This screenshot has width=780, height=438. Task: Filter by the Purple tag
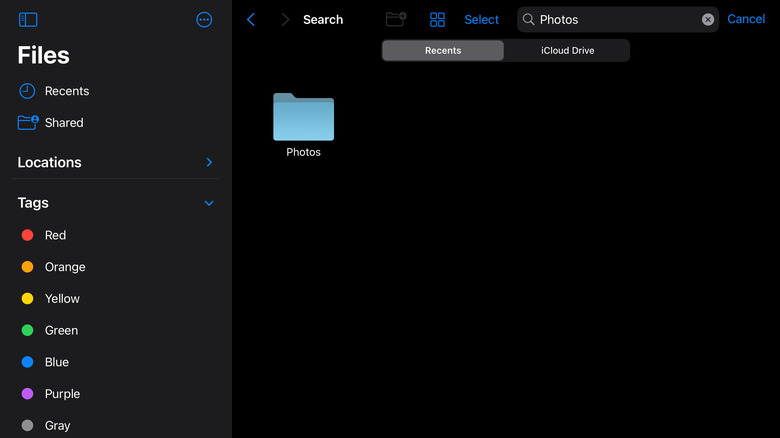[62, 394]
